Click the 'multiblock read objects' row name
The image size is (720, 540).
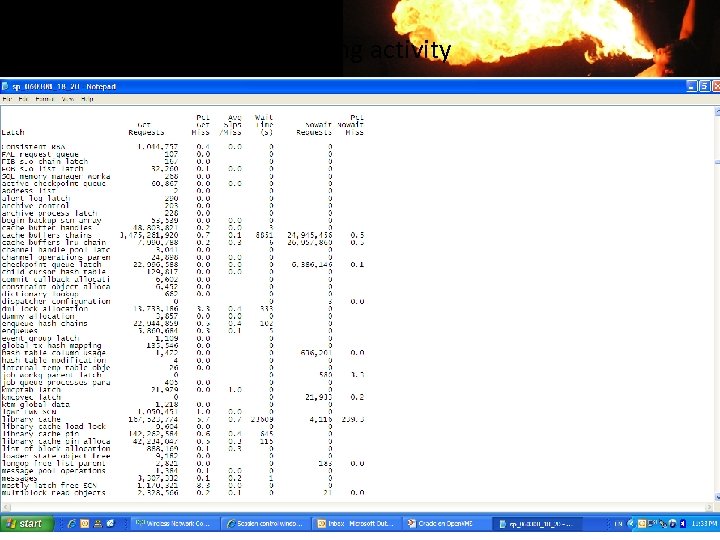click(x=54, y=493)
